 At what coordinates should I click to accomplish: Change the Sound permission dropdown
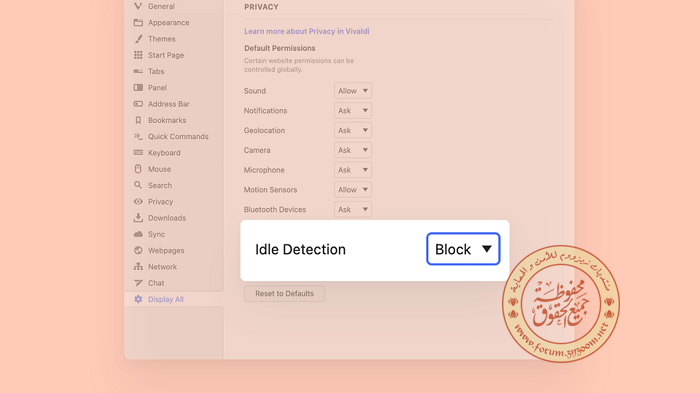point(353,91)
